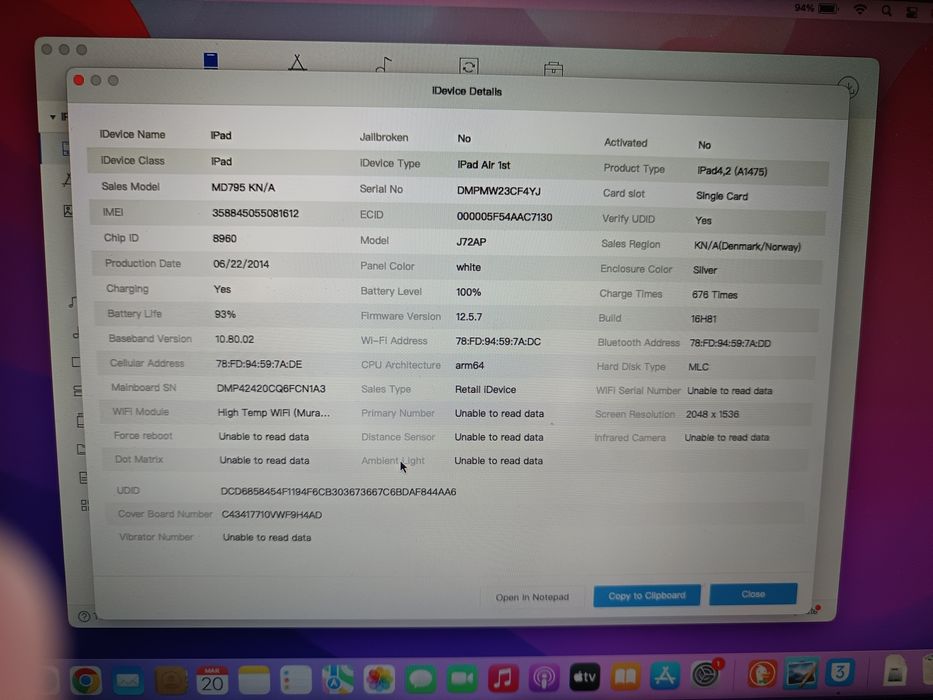This screenshot has width=933, height=700.
Task: Collapse the device tree triangle in sidebar
Action: pos(53,117)
